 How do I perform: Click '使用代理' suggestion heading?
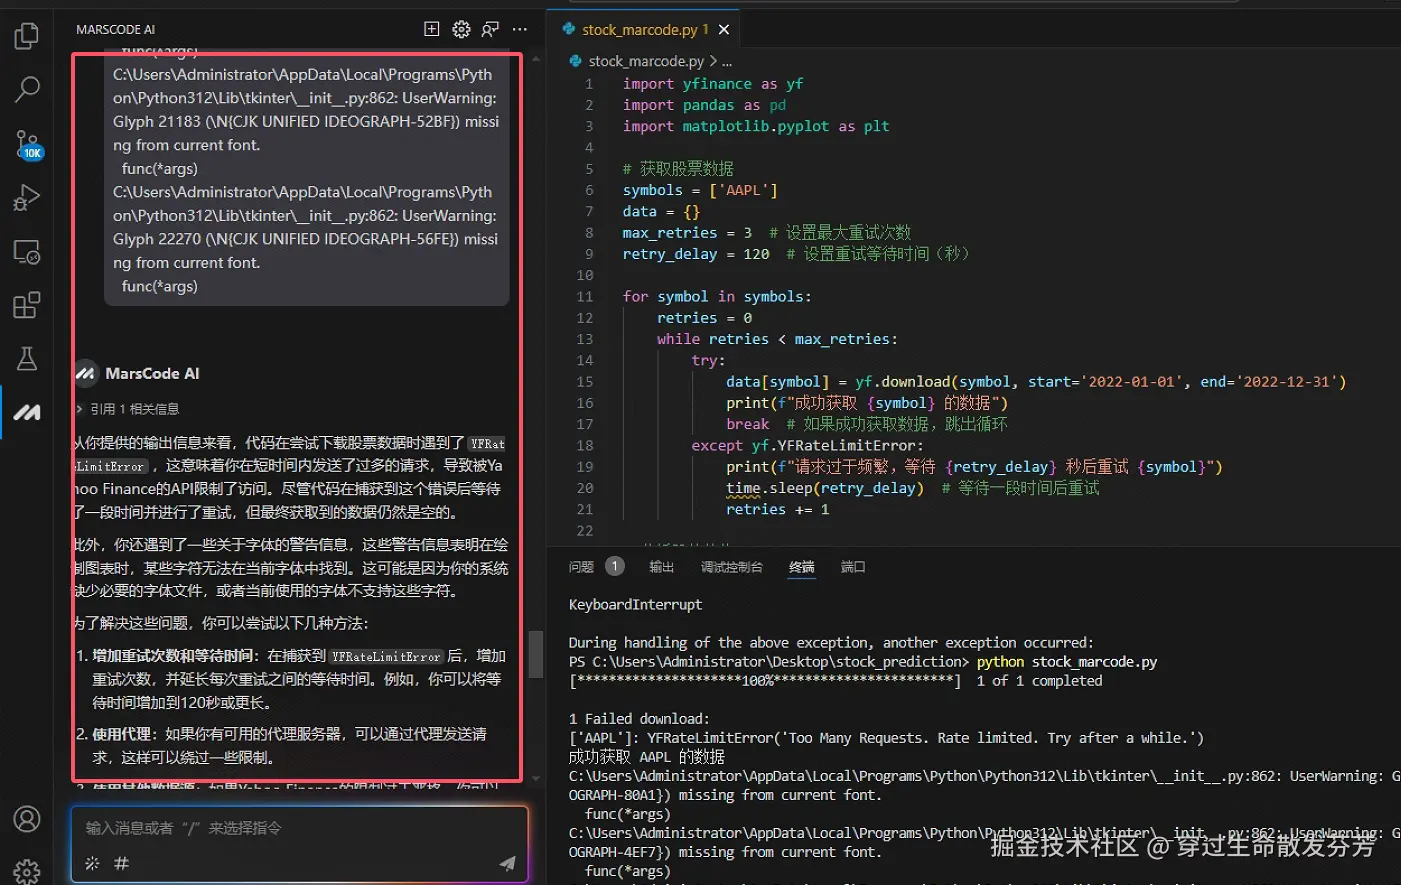tap(120, 734)
